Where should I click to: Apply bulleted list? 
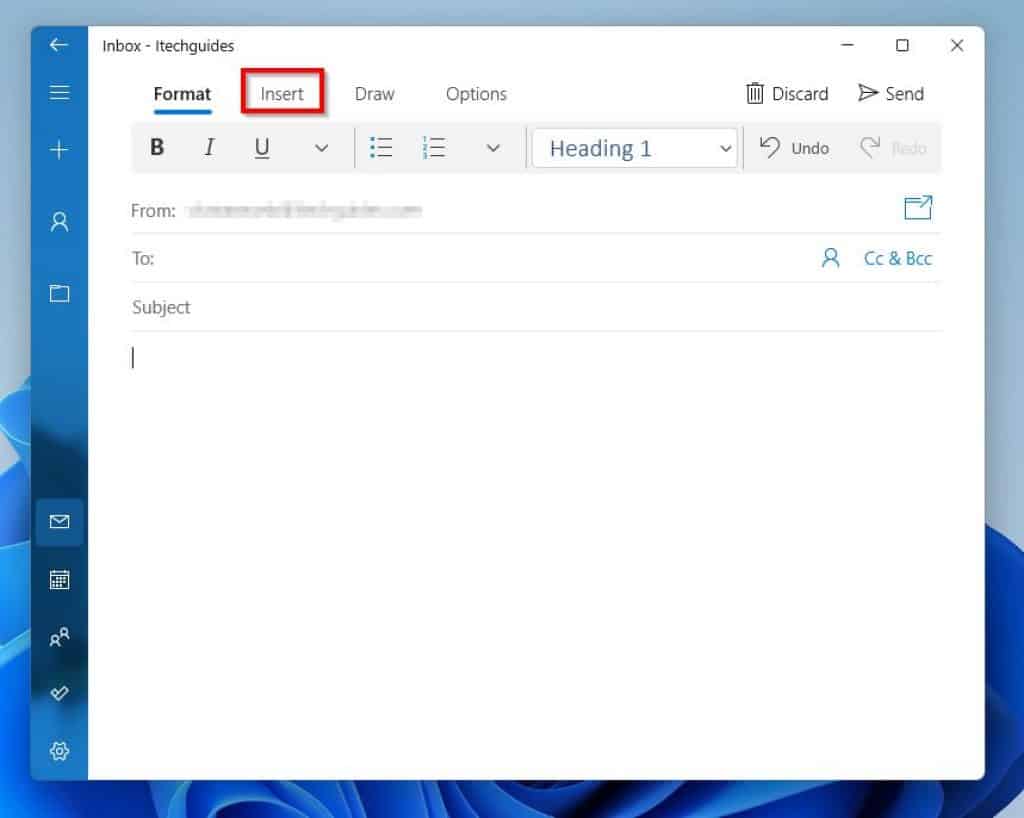pos(381,148)
